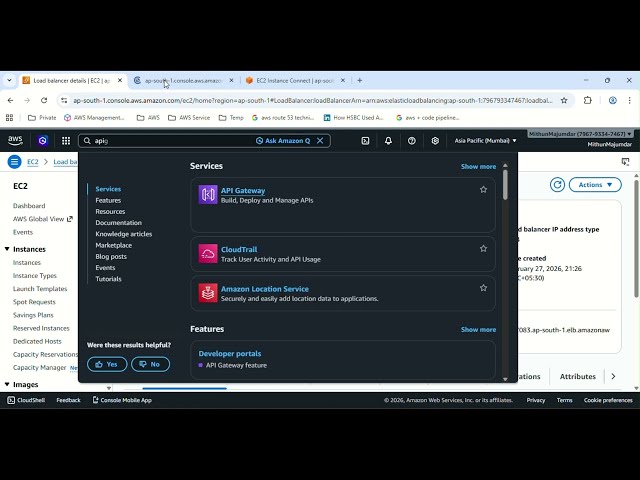
Task: Click the Amazon Location Service icon
Action: point(208,293)
